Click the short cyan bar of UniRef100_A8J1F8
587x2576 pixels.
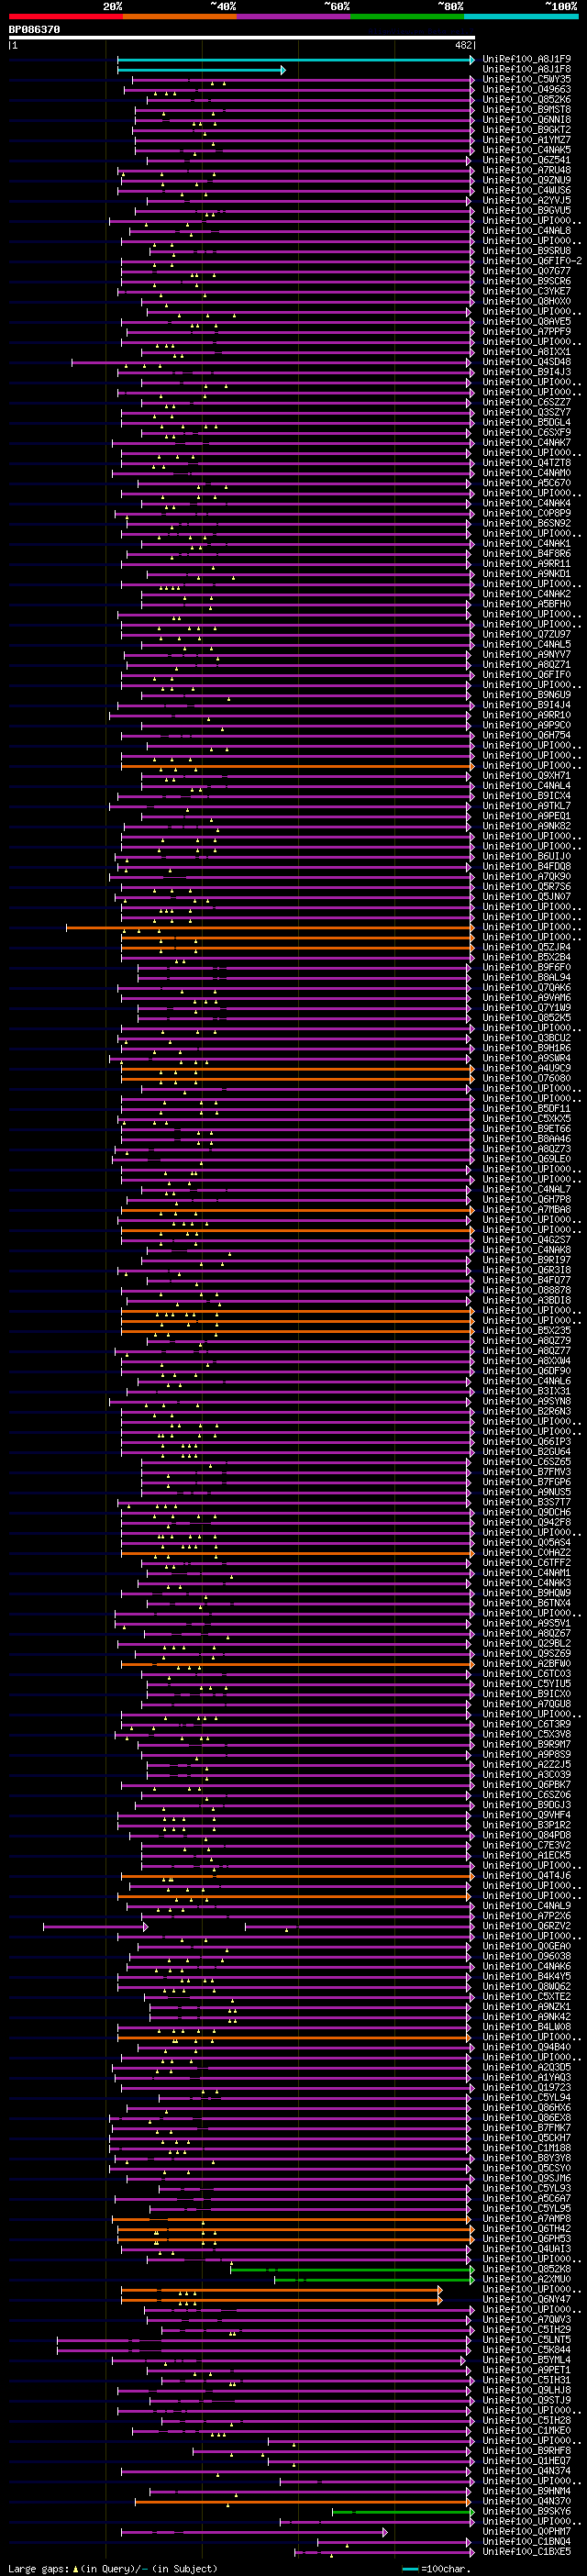pyautogui.click(x=201, y=70)
